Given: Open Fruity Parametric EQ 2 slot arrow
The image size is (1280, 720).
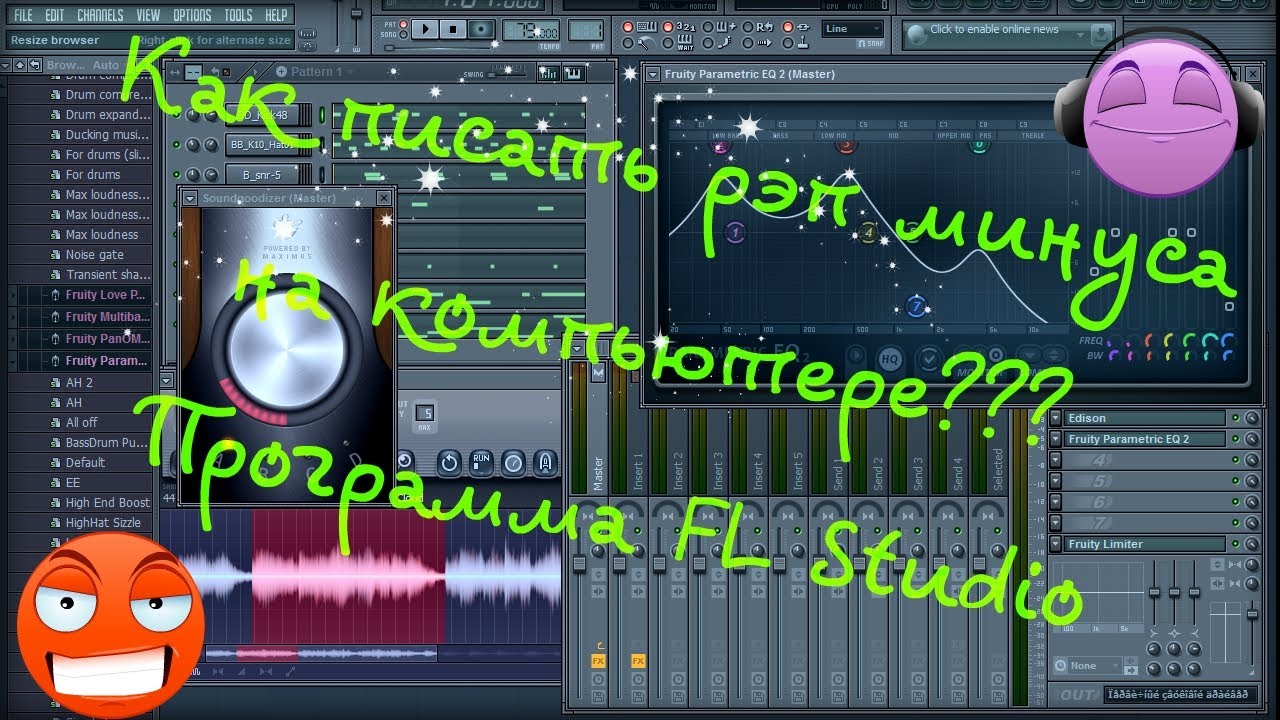Looking at the screenshot, I should (1056, 439).
